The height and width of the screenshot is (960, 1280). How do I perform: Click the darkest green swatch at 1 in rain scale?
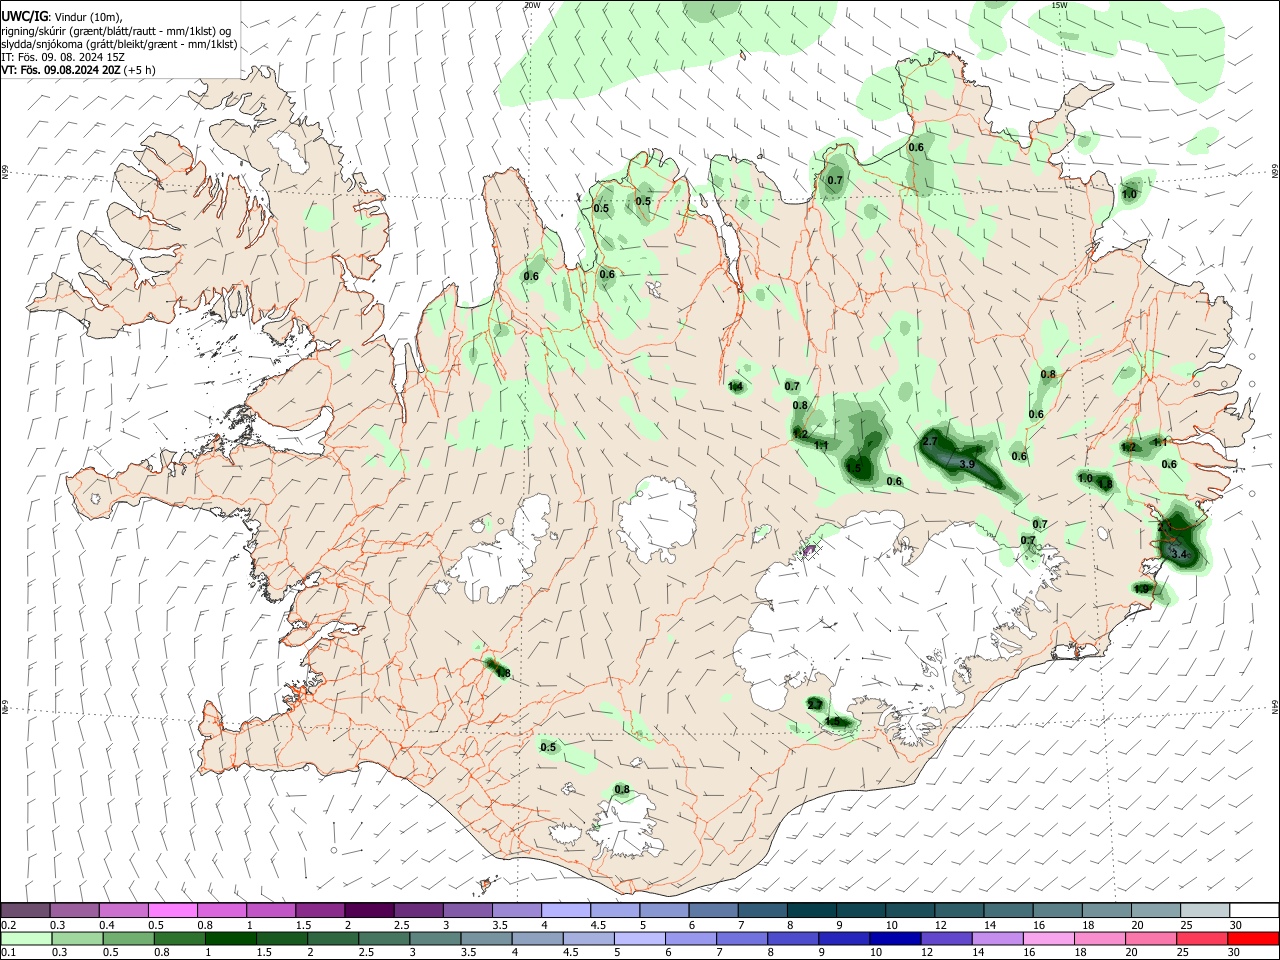click(x=231, y=939)
